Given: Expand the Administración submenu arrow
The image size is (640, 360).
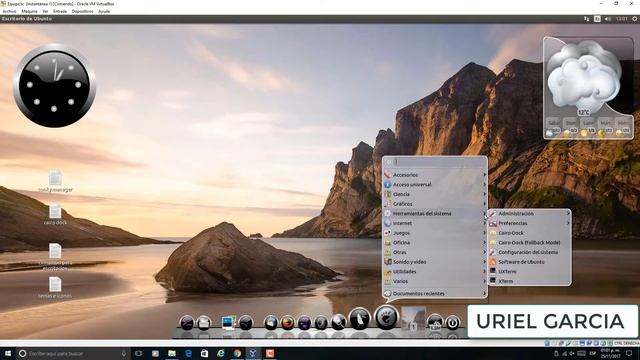Looking at the screenshot, I should point(568,213).
